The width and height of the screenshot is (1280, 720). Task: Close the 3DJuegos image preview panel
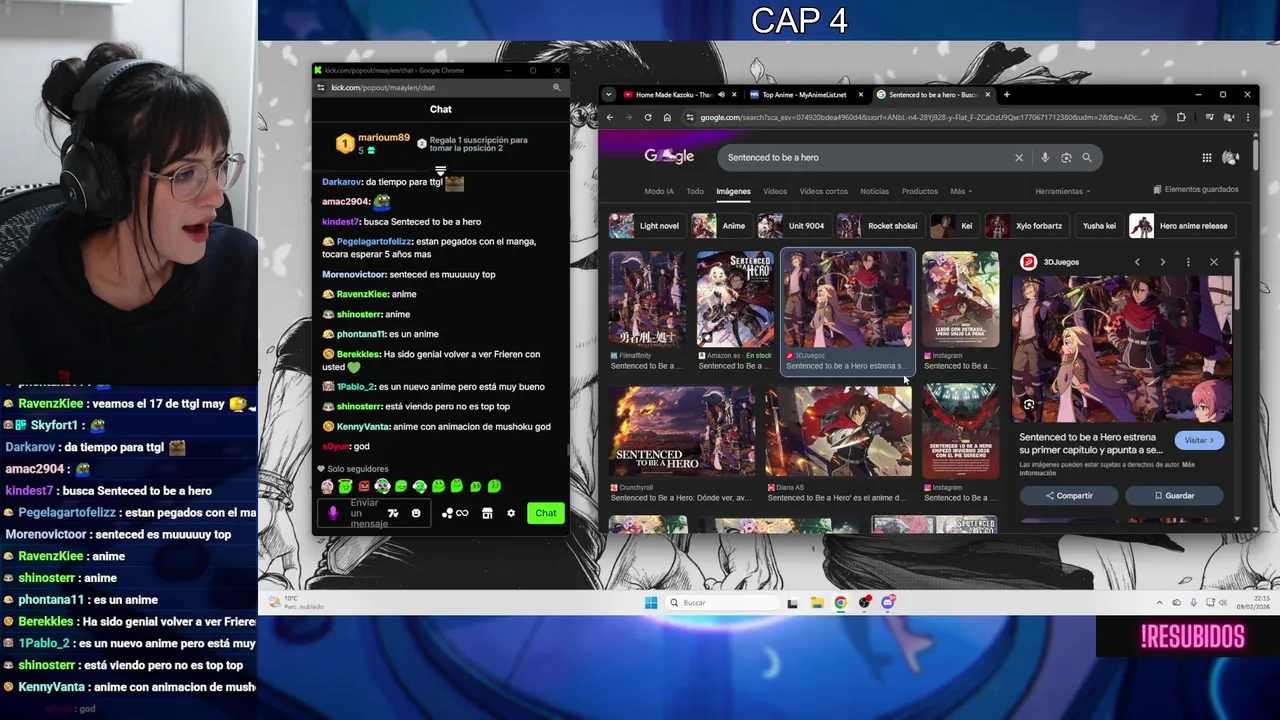pos(1214,262)
